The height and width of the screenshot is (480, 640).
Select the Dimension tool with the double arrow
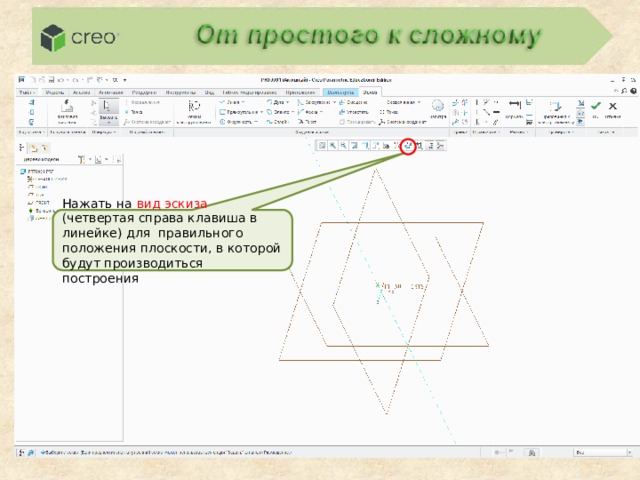(515, 104)
